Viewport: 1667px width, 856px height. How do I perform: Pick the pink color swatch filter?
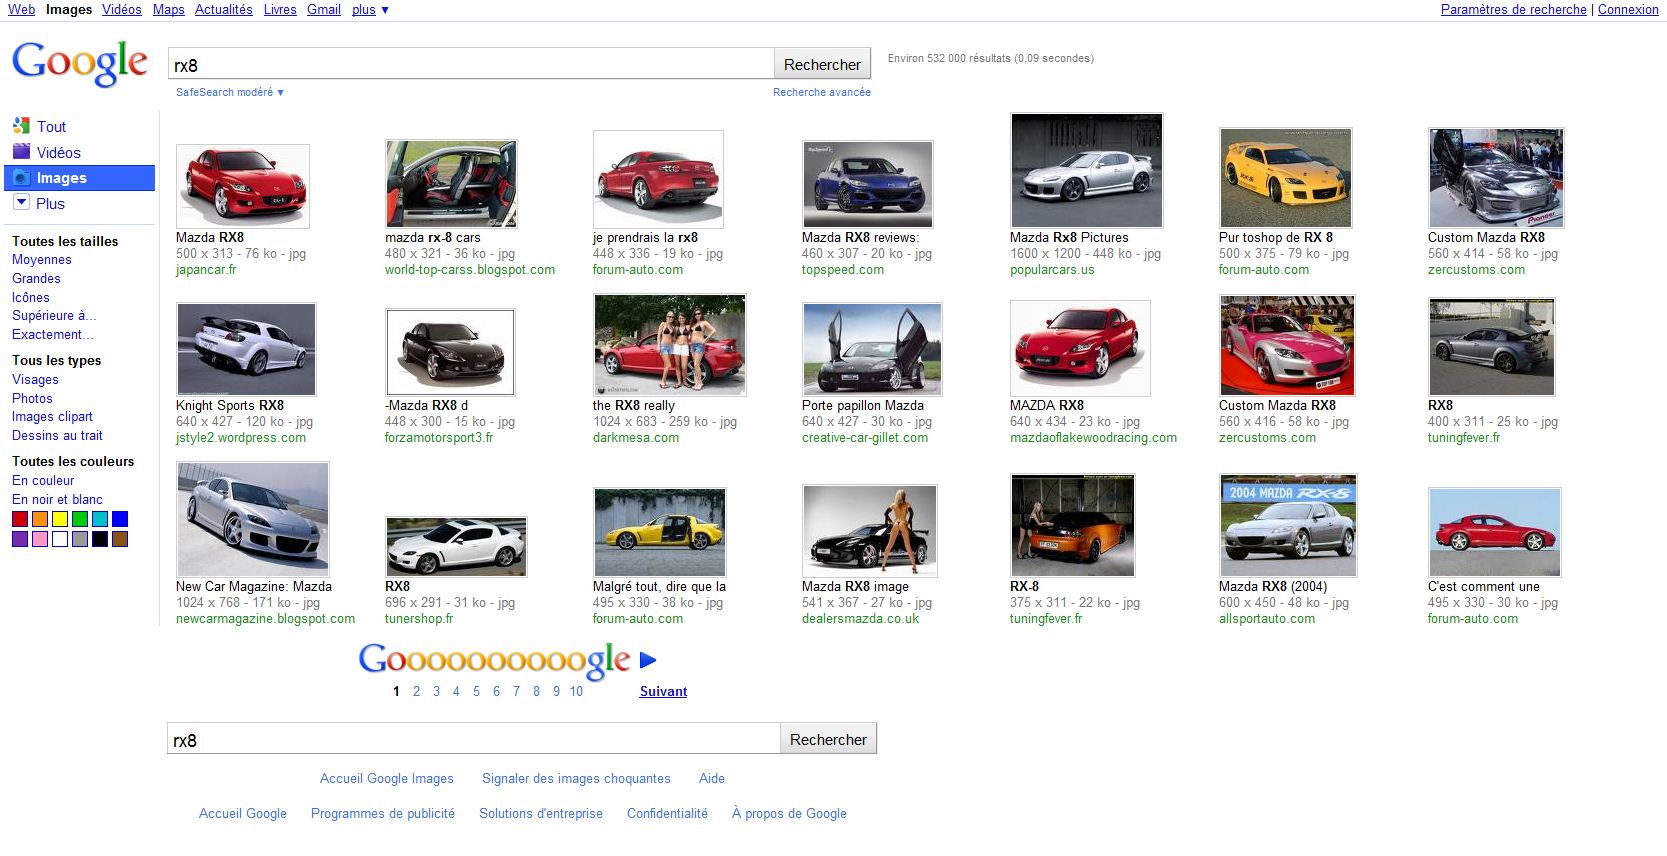pos(40,539)
